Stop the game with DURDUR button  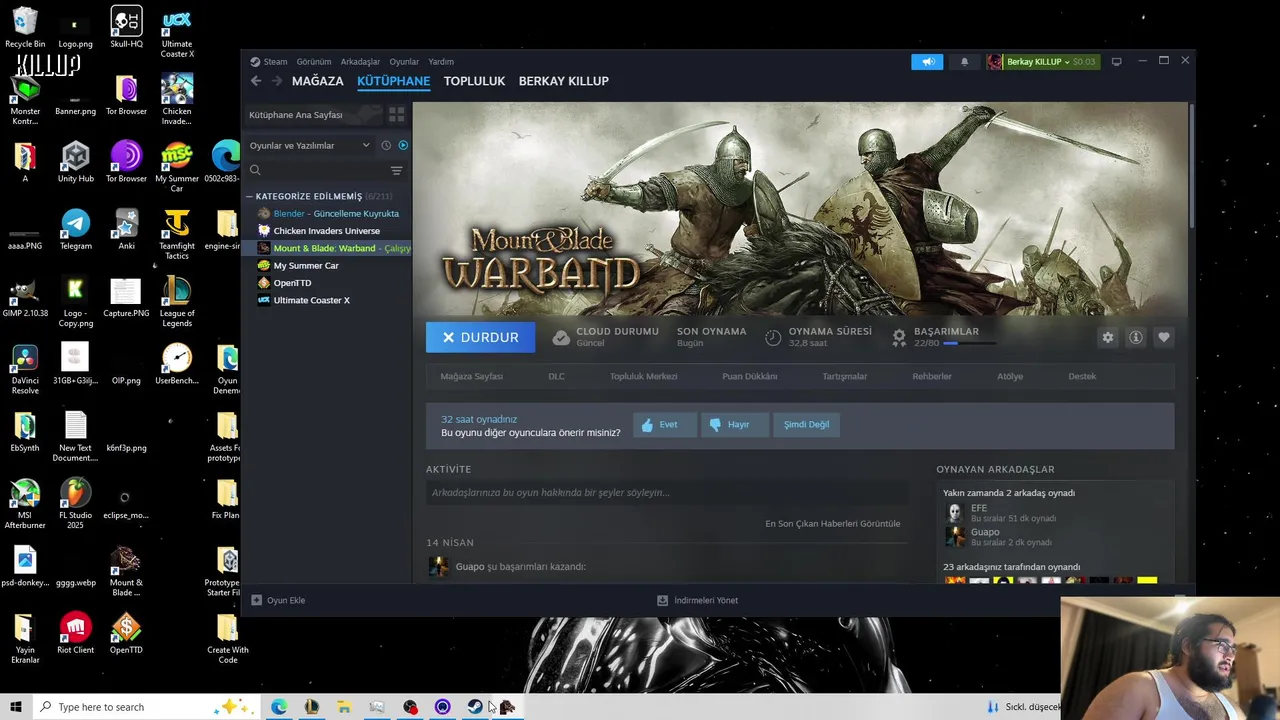pos(480,338)
